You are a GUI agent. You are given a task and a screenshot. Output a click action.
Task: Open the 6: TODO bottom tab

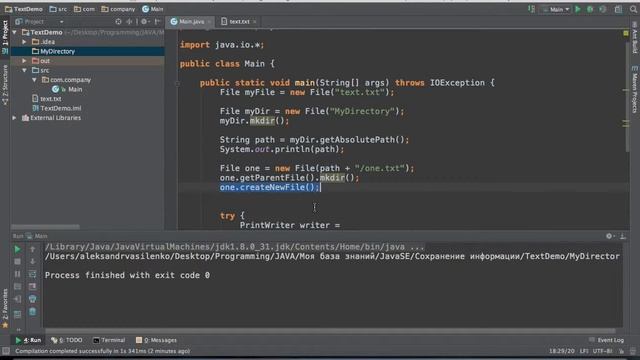(x=67, y=340)
